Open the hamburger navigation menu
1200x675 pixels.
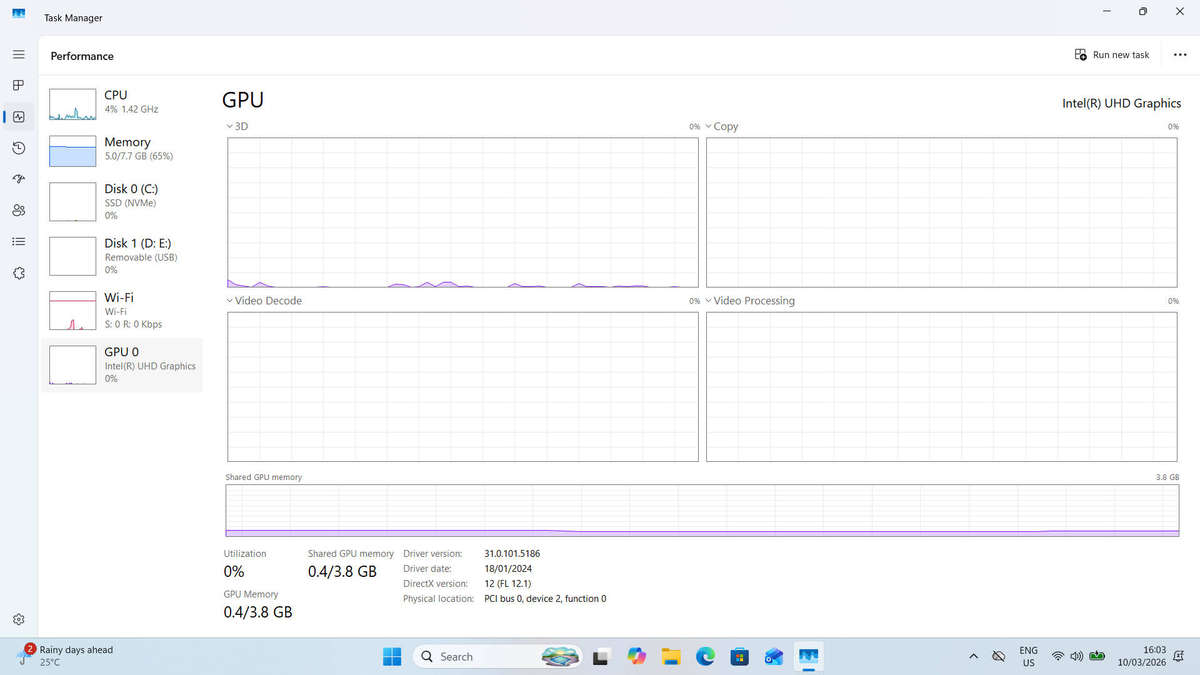click(18, 54)
